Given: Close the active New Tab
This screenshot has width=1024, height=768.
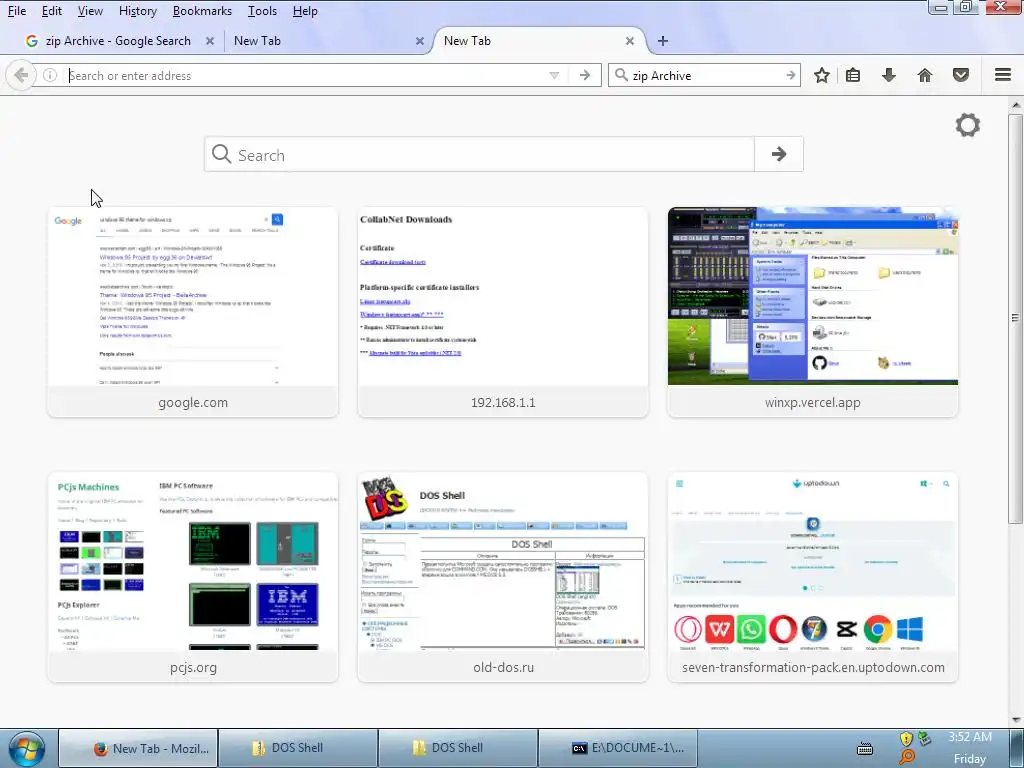Looking at the screenshot, I should click(630, 40).
